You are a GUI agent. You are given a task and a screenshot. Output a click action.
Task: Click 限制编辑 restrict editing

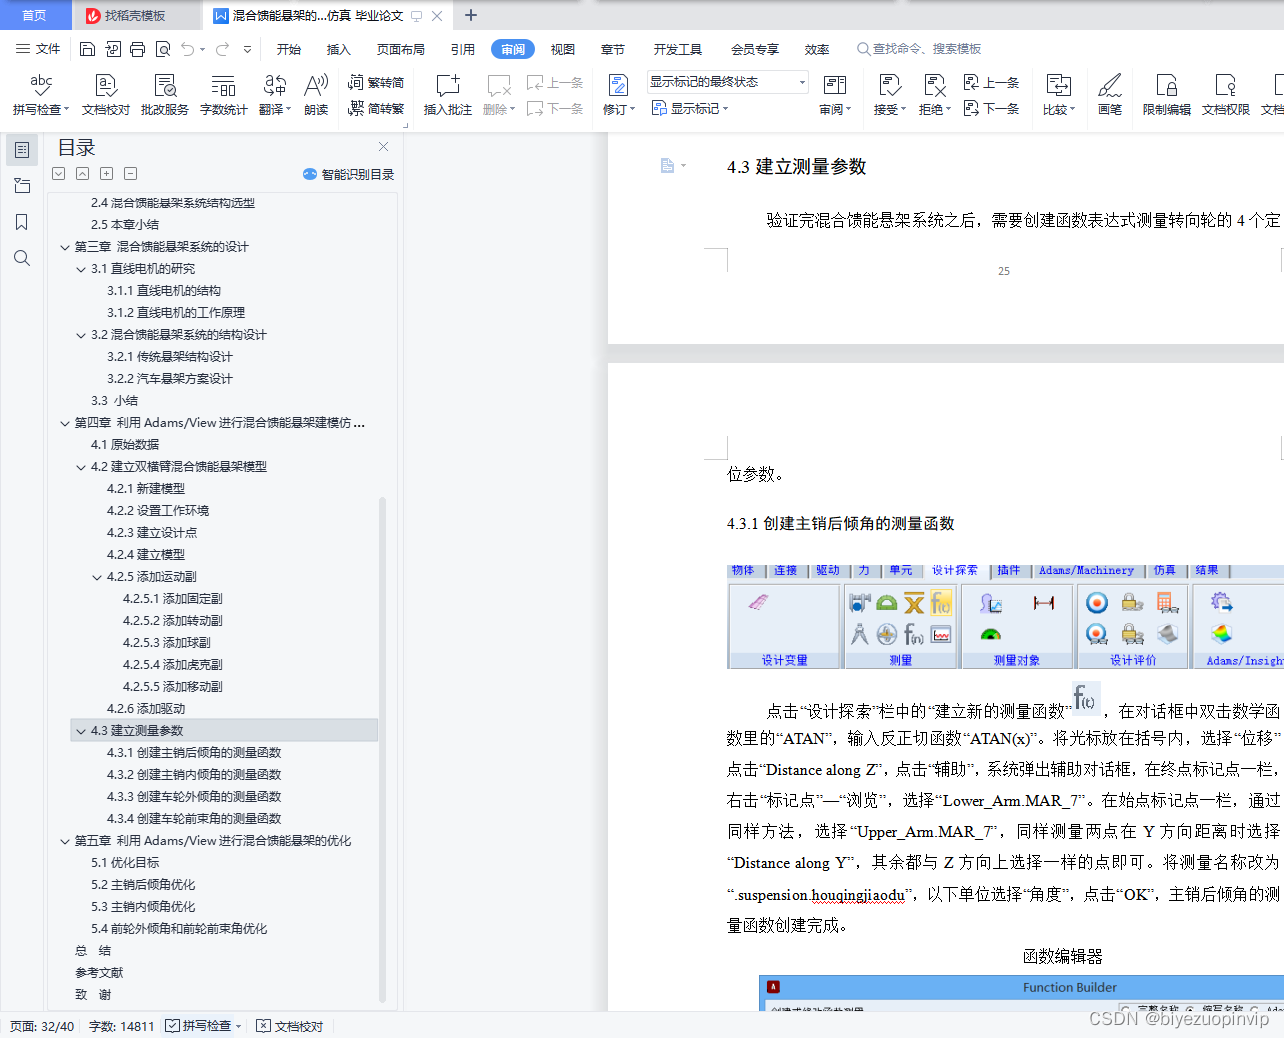tap(1167, 96)
